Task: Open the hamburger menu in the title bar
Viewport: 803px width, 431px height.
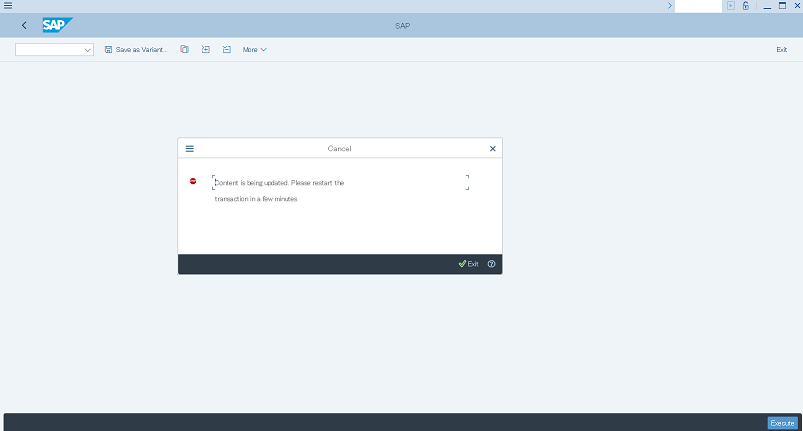Action: coord(8,6)
